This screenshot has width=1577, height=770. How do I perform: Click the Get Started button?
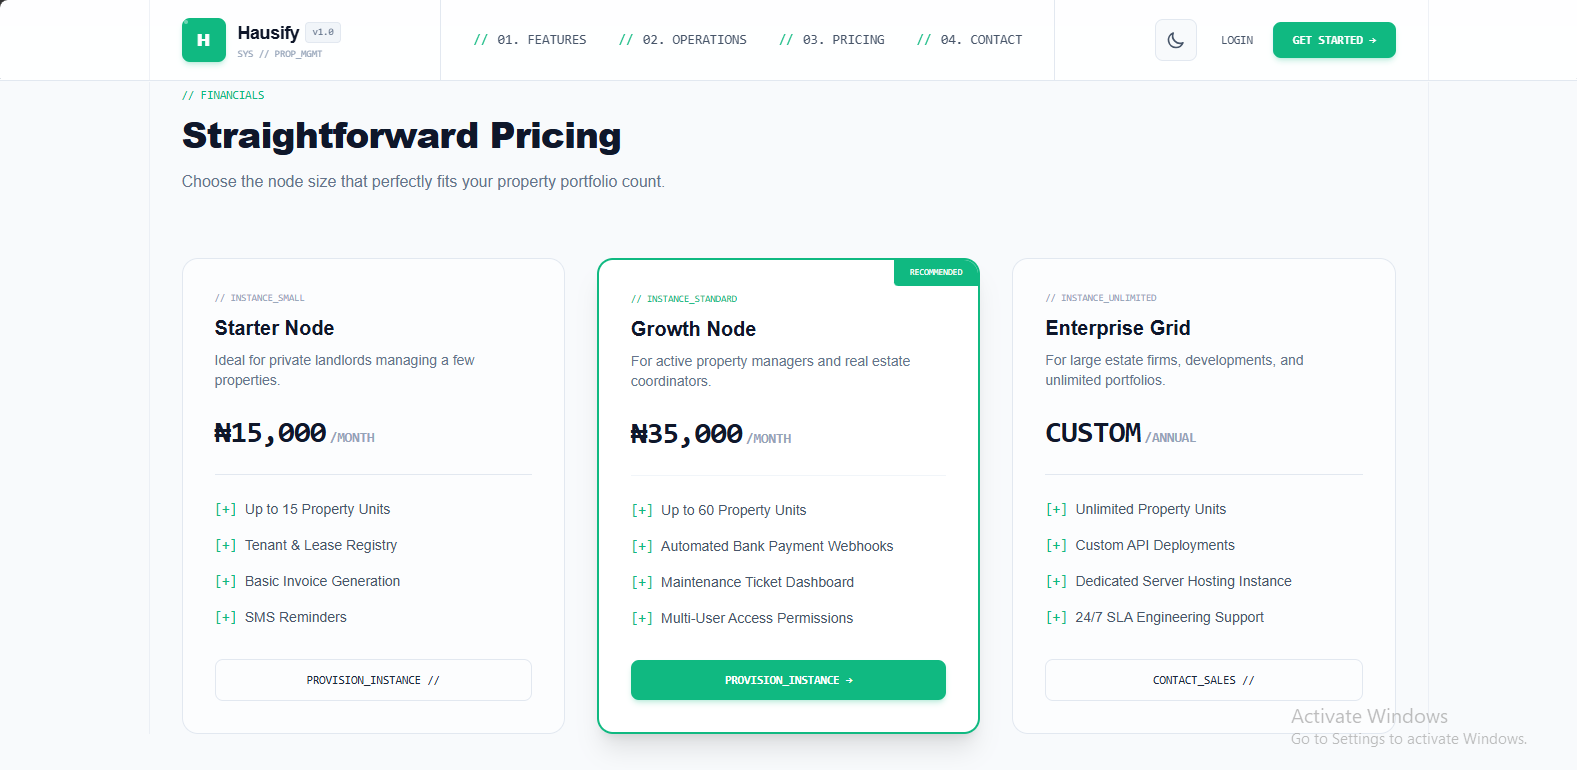pyautogui.click(x=1334, y=40)
